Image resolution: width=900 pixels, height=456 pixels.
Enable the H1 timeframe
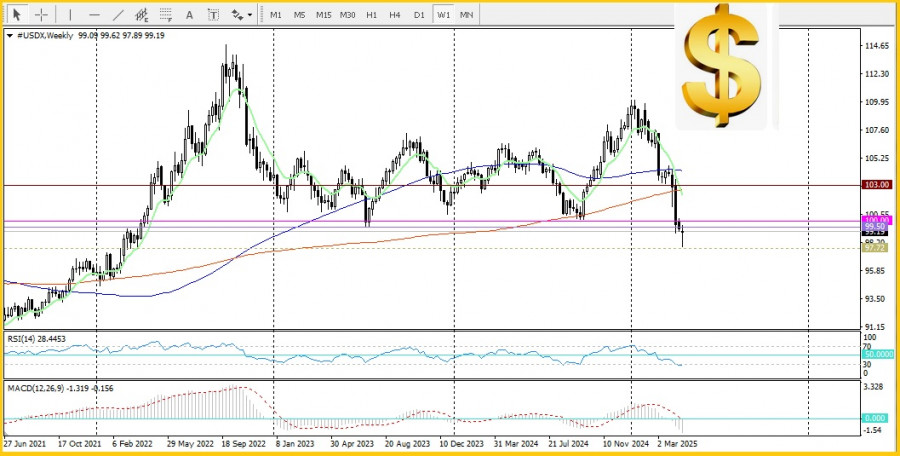point(371,15)
